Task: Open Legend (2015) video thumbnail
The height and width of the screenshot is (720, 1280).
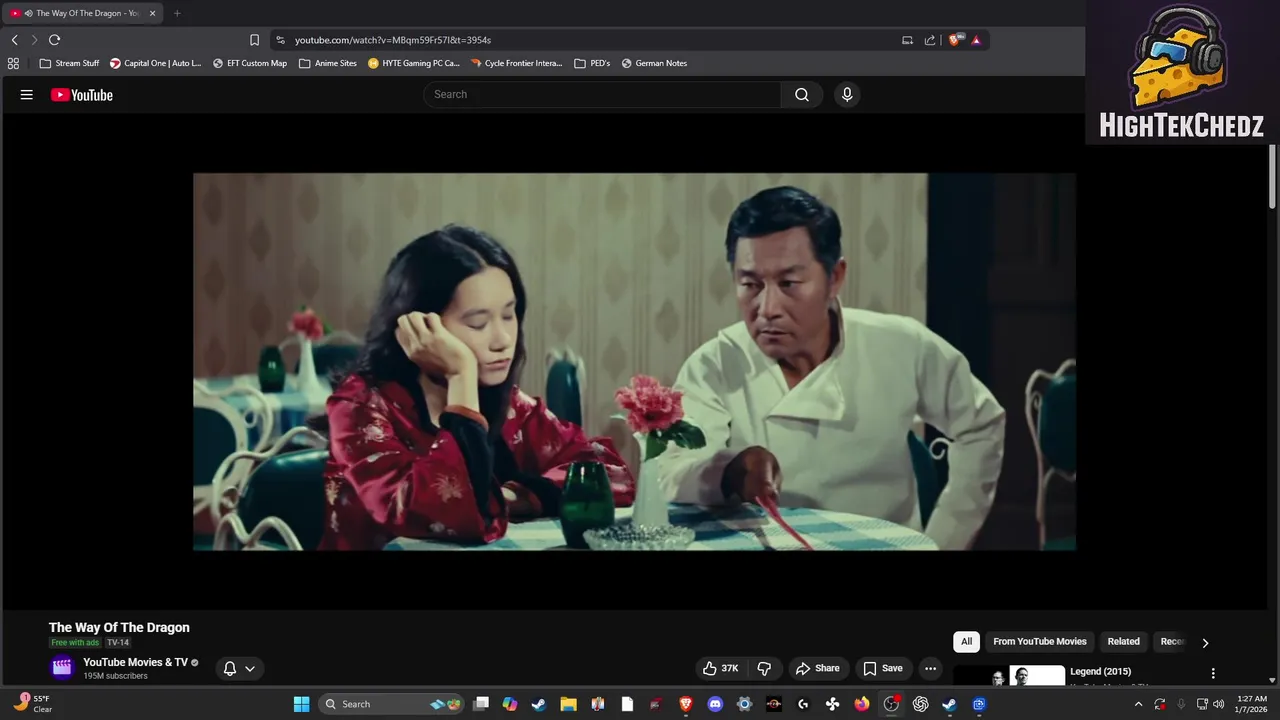Action: 1009,675
